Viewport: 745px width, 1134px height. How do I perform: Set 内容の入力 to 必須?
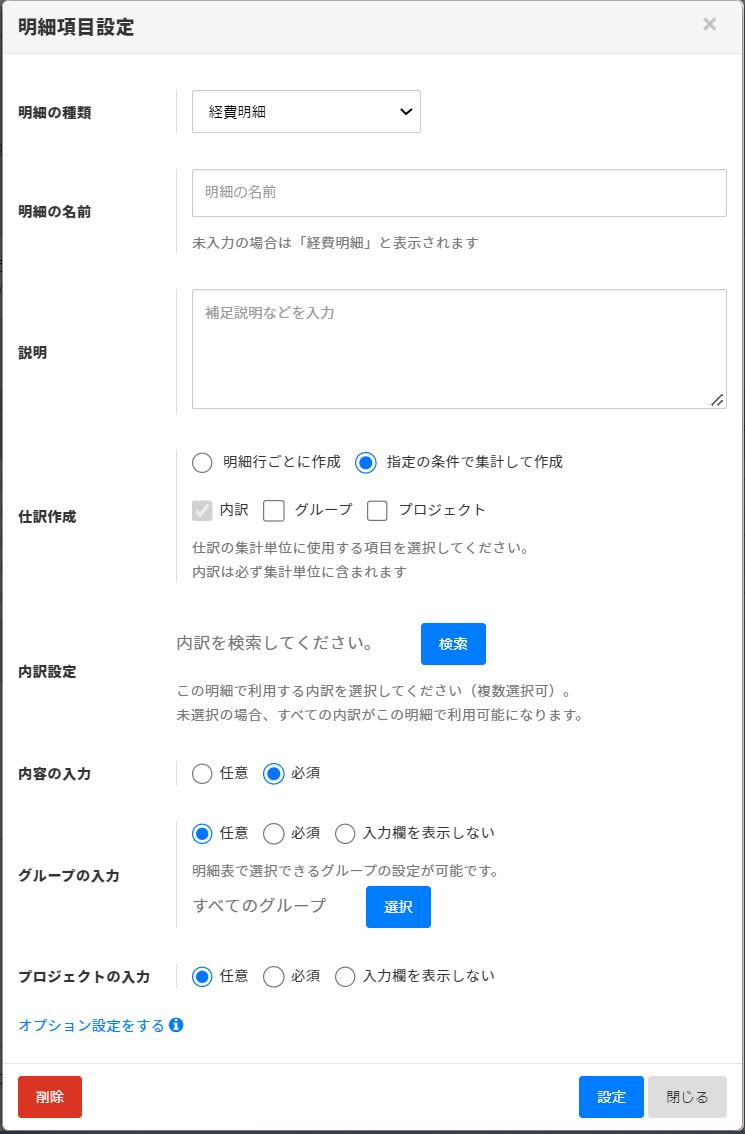click(x=274, y=774)
